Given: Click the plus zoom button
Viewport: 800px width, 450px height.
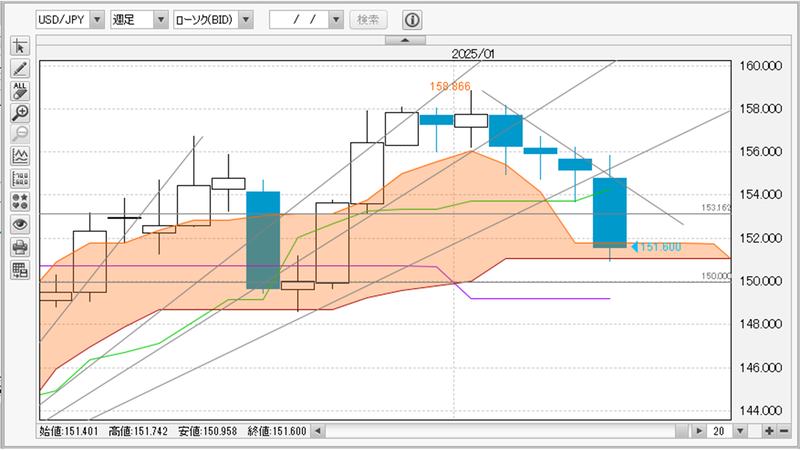Looking at the screenshot, I should click(769, 431).
